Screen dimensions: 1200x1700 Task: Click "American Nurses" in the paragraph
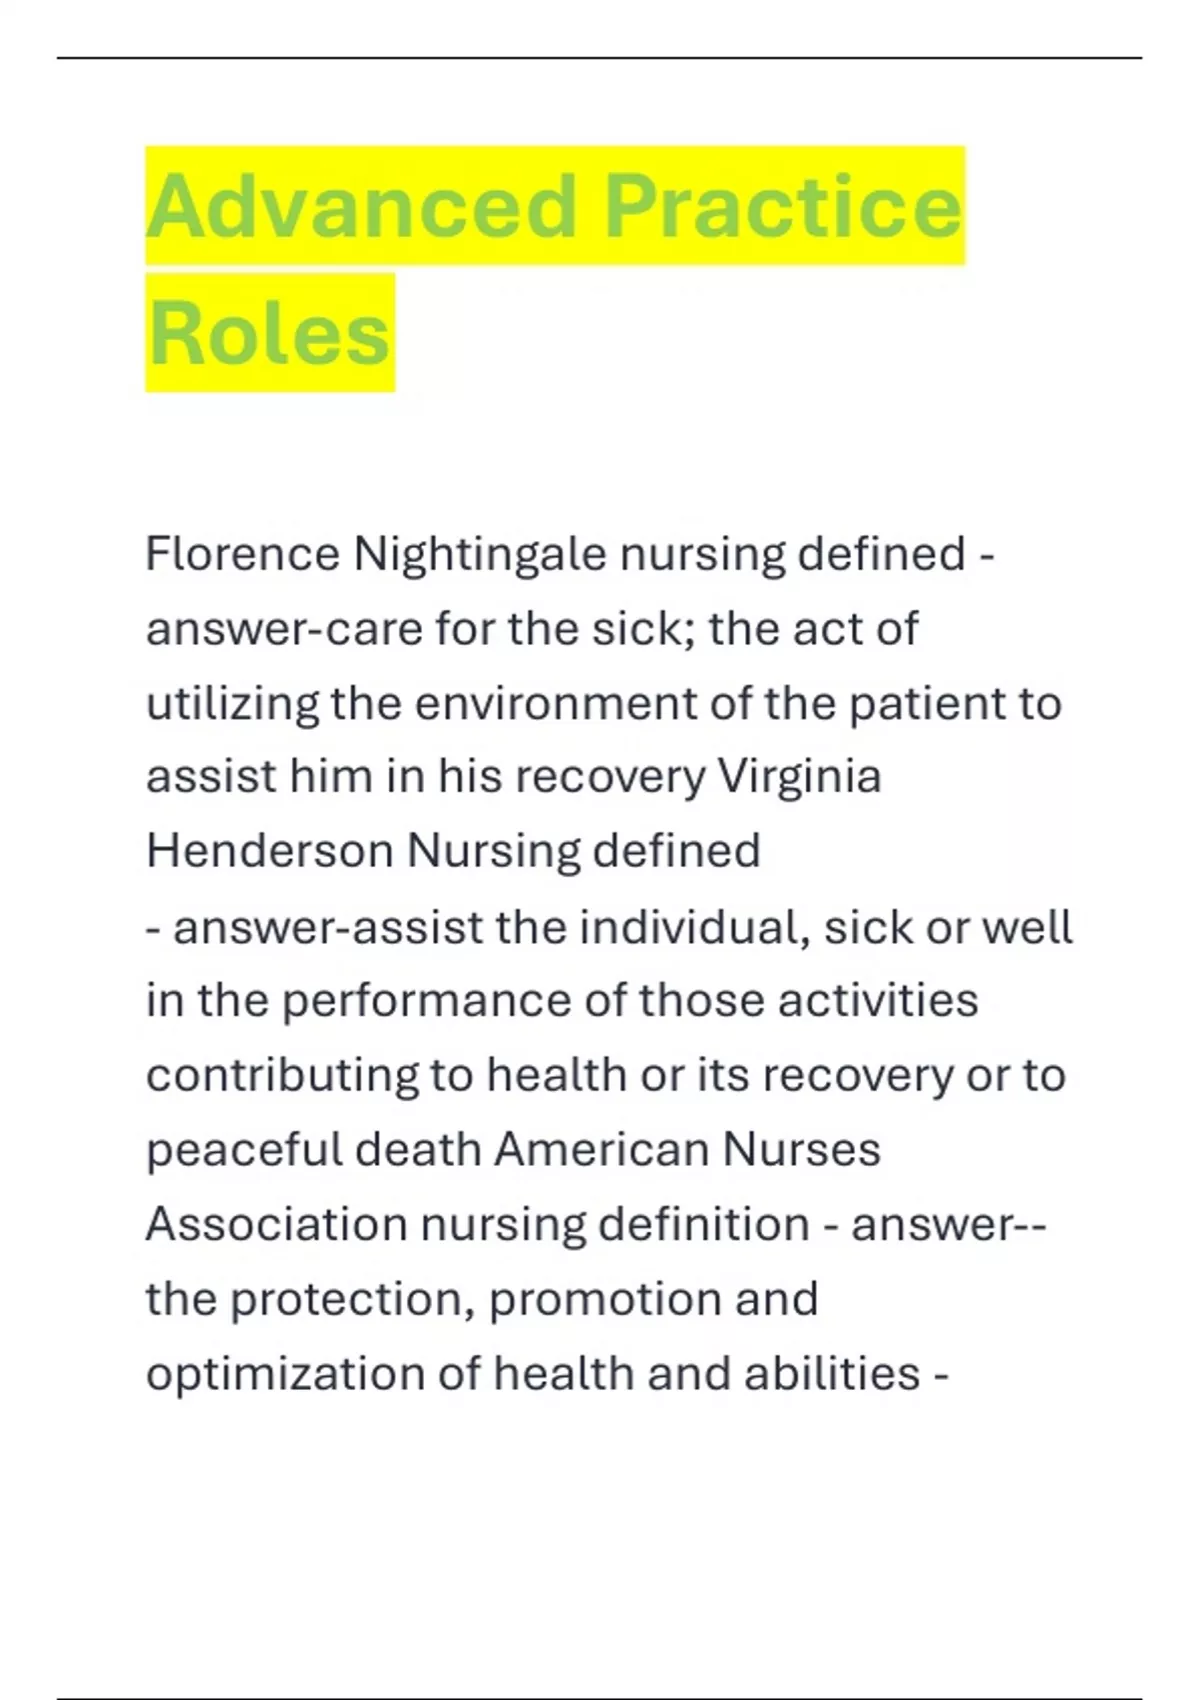[x=687, y=1150]
